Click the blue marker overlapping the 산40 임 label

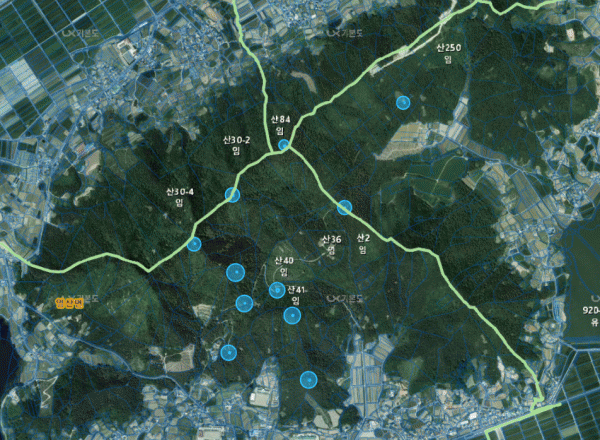pyautogui.click(x=276, y=290)
